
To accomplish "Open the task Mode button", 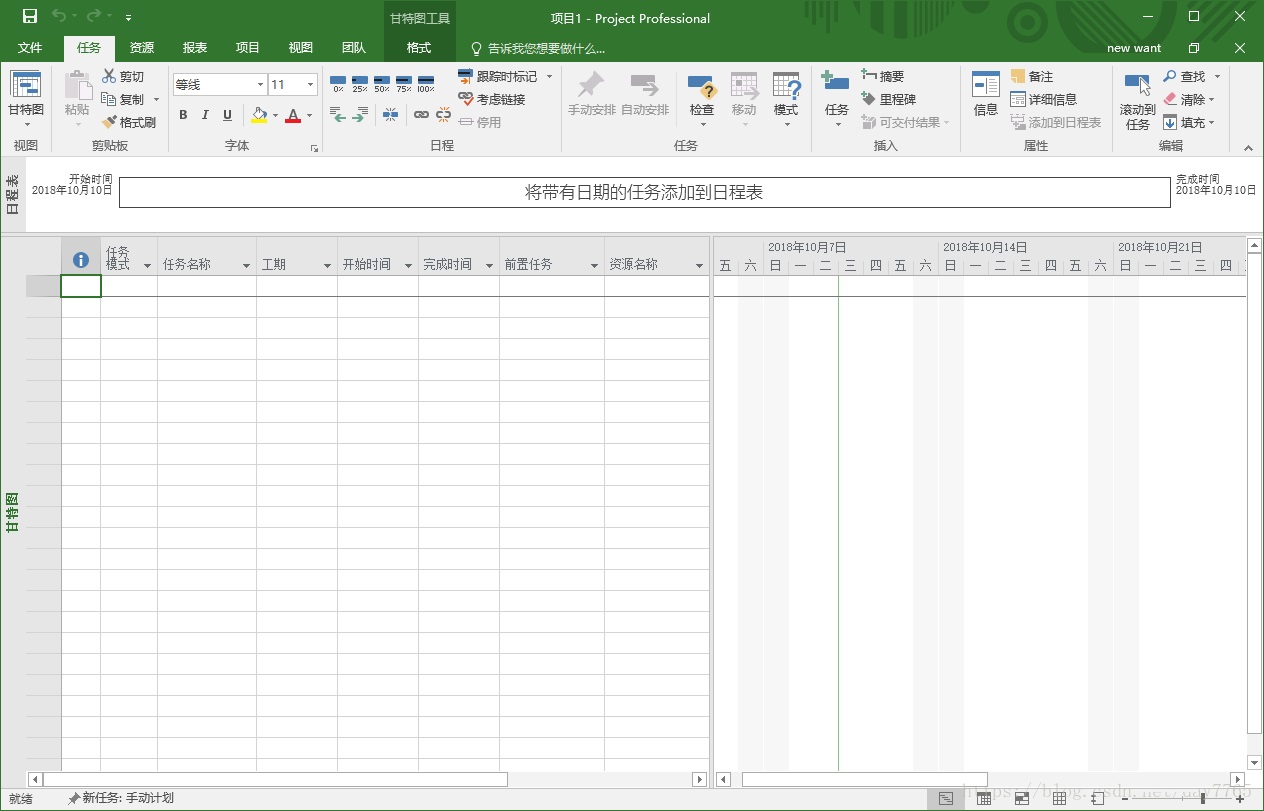I will click(x=786, y=99).
